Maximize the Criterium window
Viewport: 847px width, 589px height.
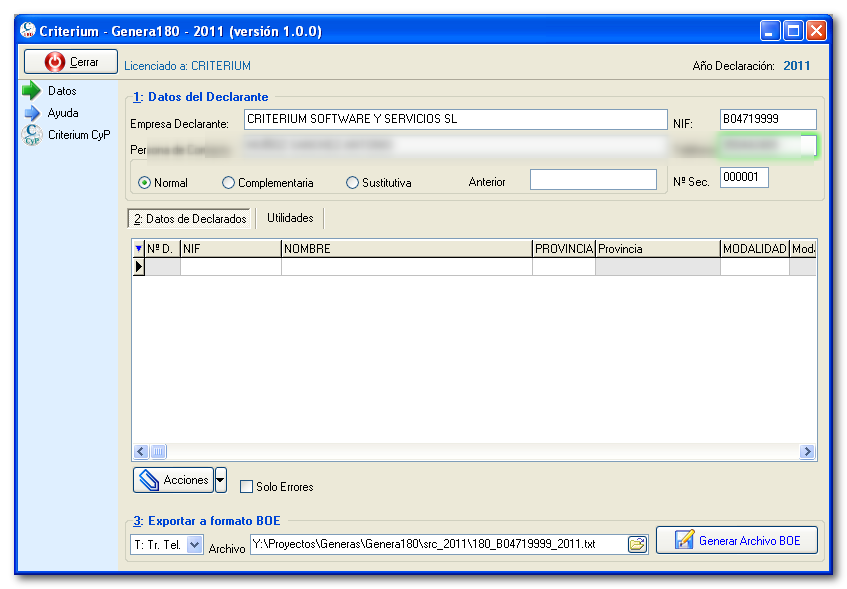click(x=793, y=30)
